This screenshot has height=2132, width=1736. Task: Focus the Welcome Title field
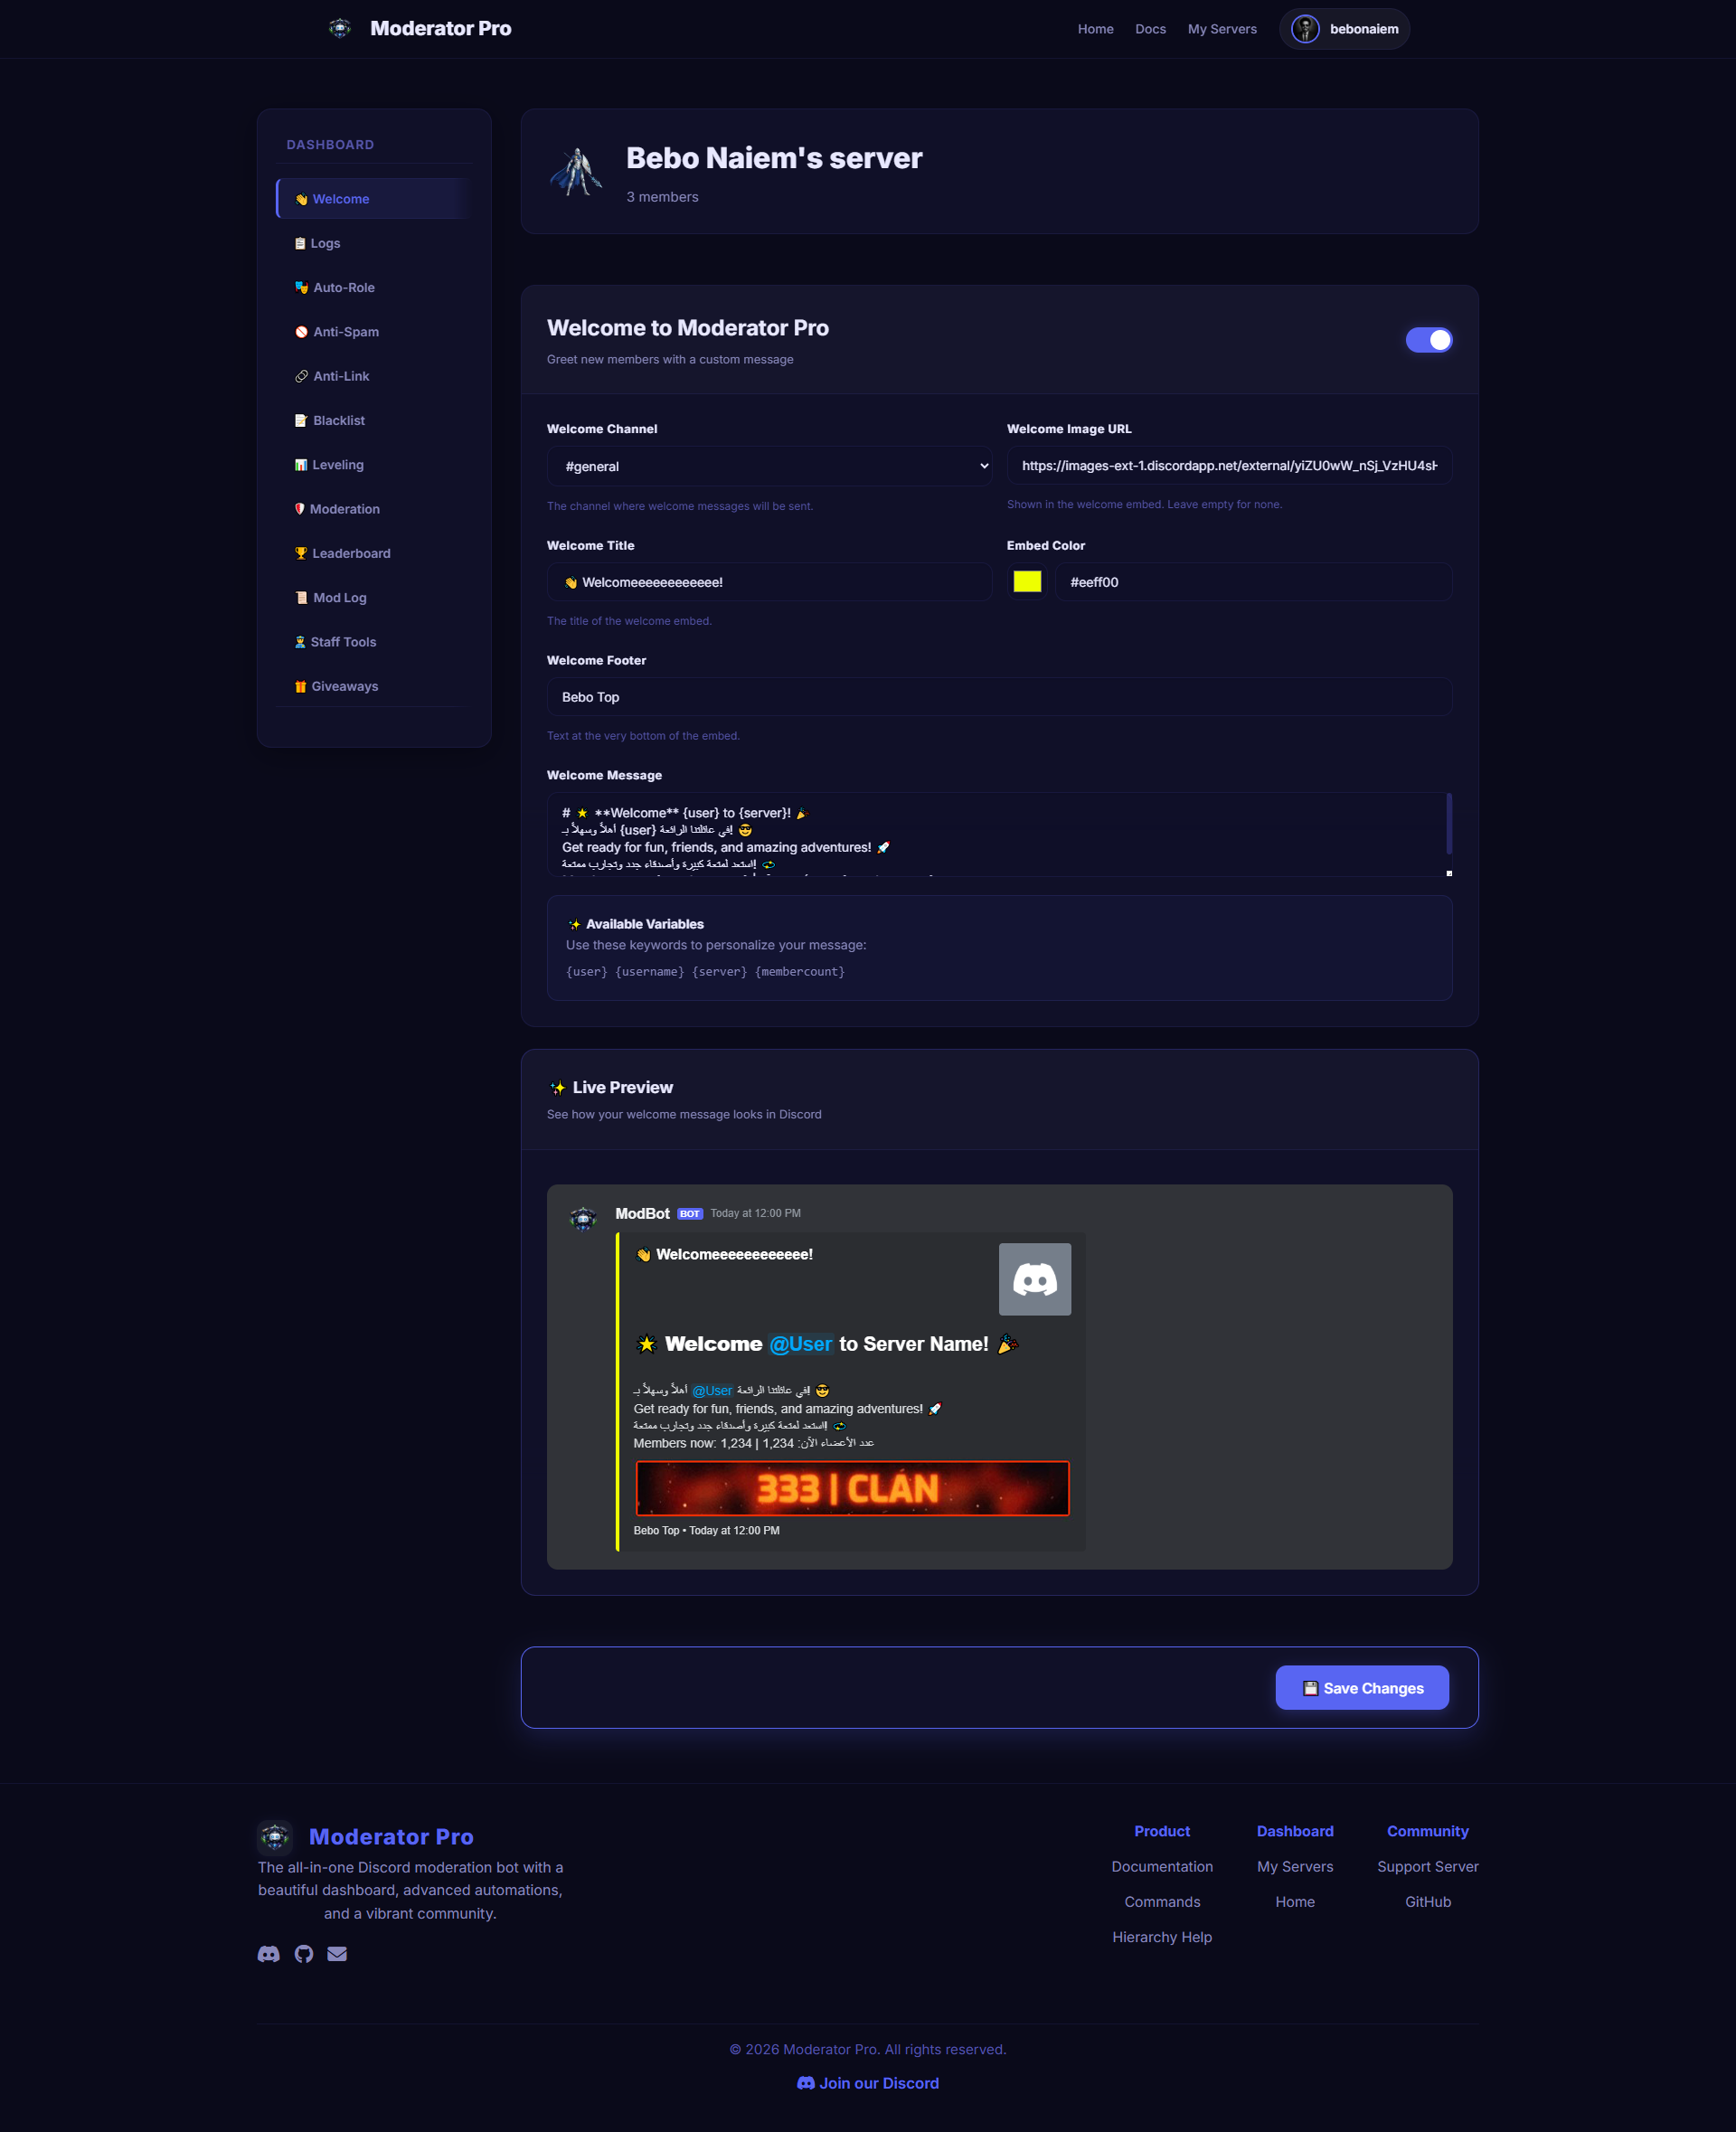(769, 582)
